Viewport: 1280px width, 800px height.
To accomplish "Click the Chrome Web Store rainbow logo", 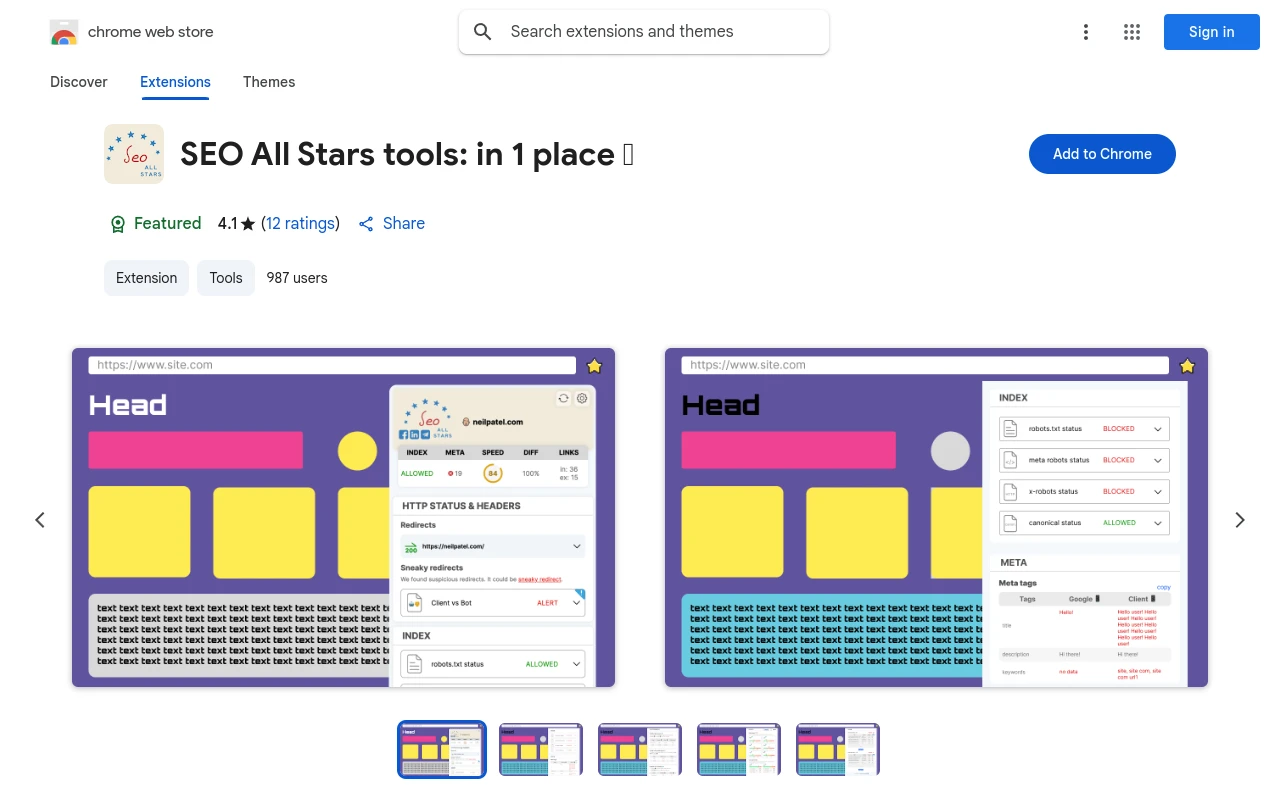I will 64,31.
